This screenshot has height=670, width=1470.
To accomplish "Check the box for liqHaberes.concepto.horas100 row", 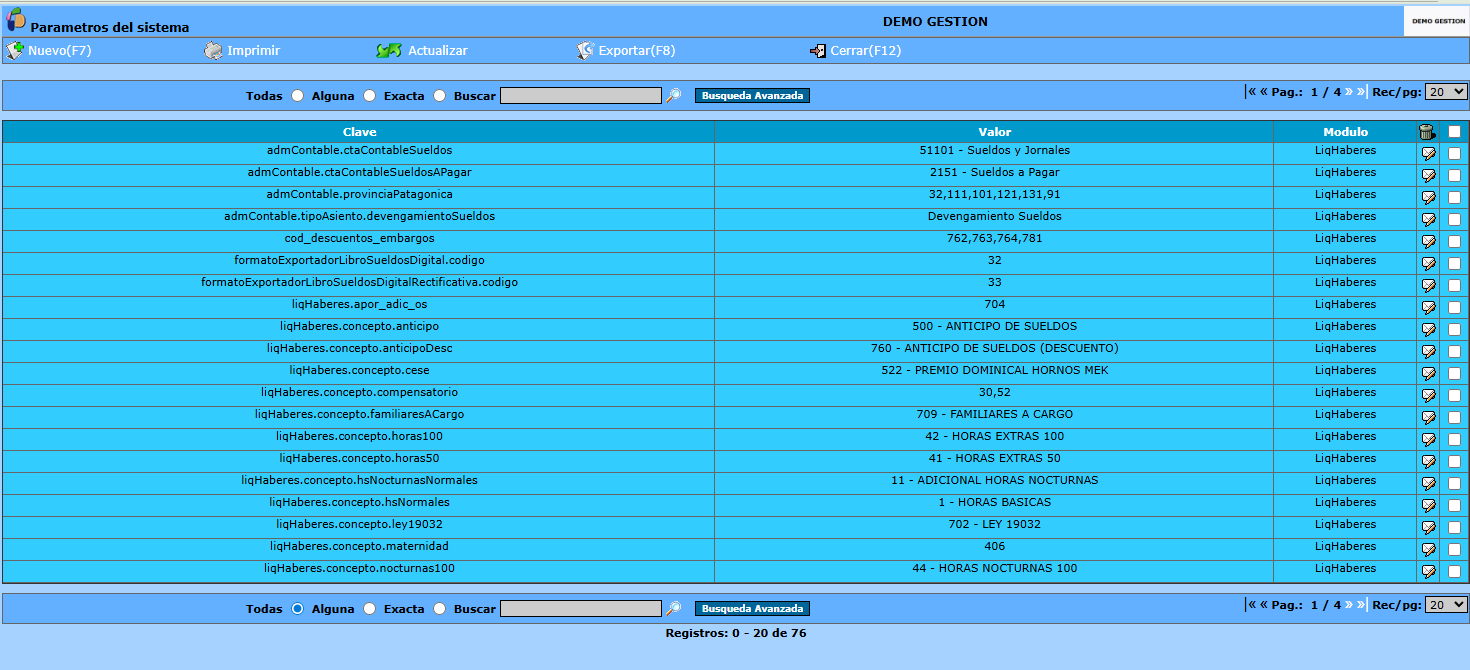I will 1454,440.
